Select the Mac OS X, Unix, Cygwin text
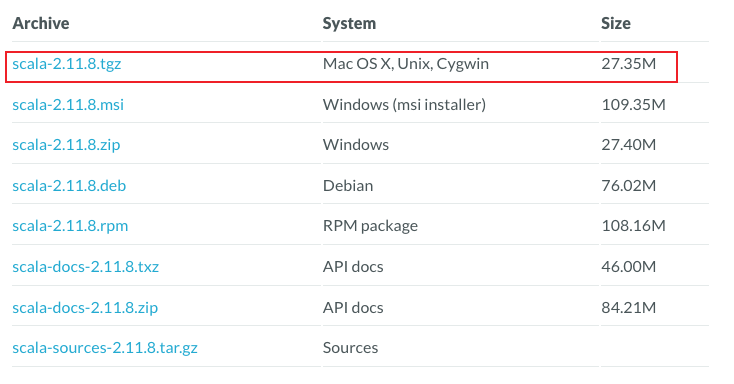This screenshot has height=384, width=734. click(x=405, y=64)
